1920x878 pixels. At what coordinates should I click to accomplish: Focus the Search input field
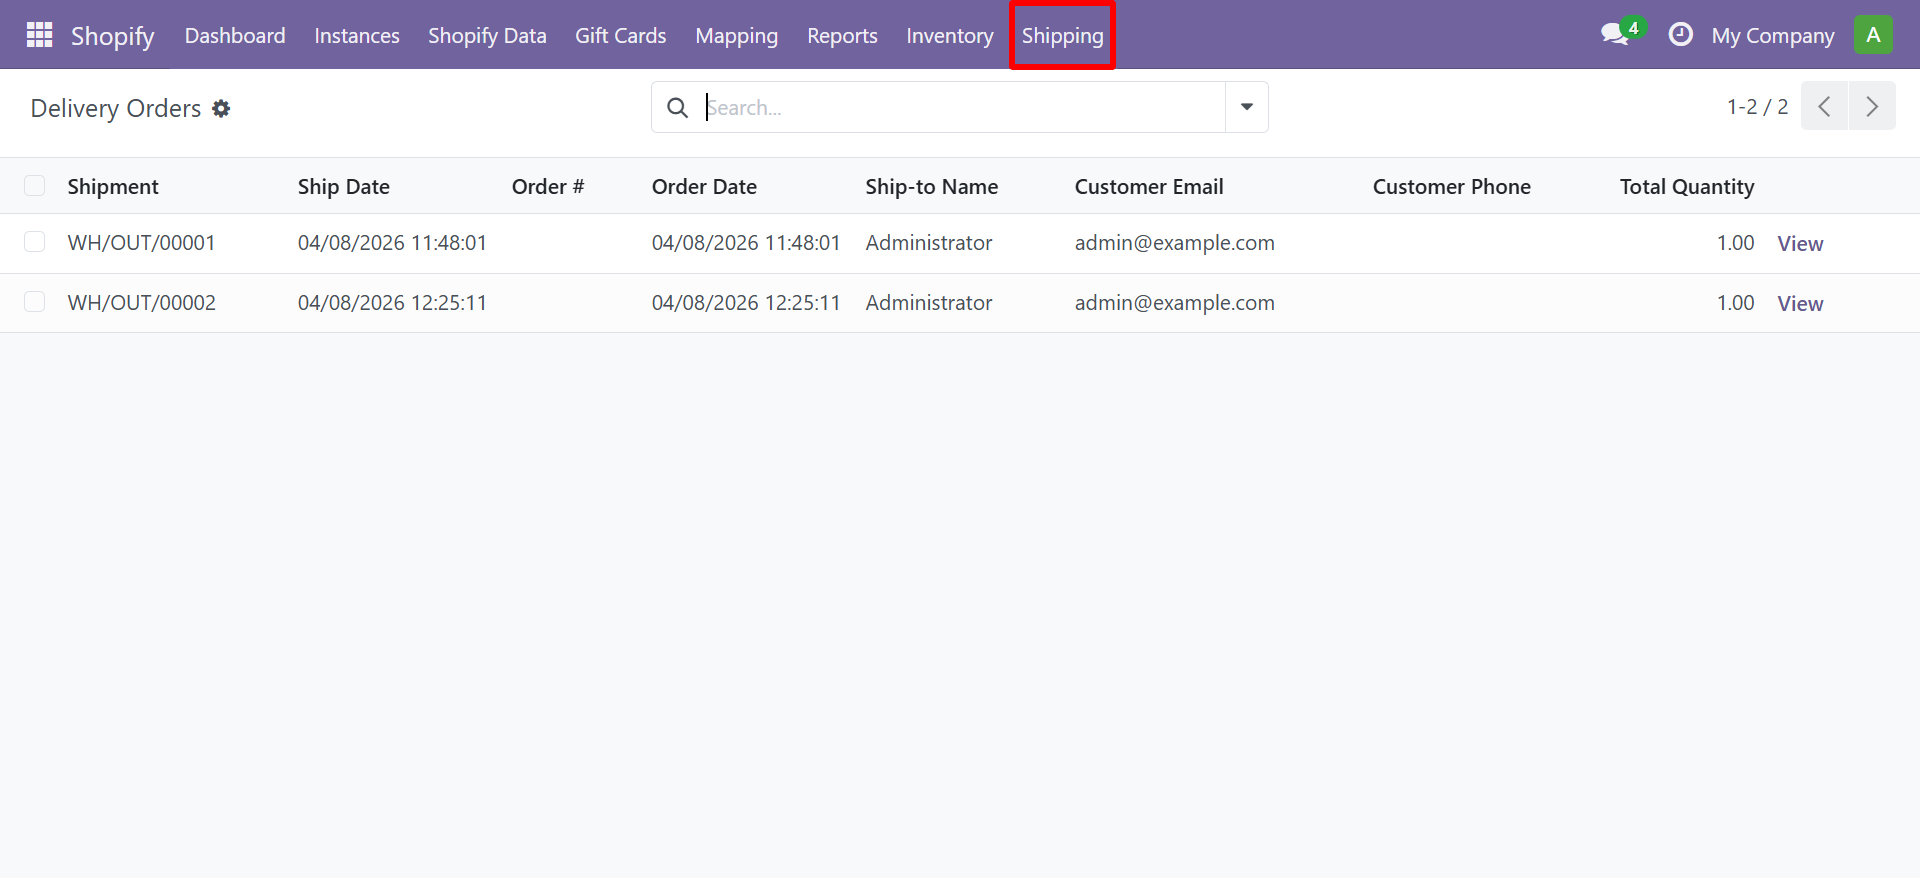pos(964,107)
